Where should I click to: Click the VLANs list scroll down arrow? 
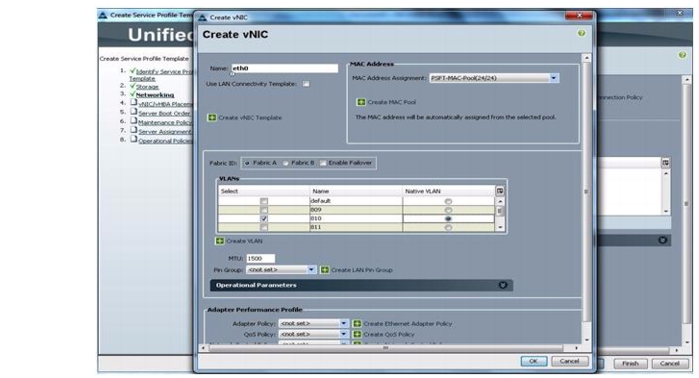[500, 227]
